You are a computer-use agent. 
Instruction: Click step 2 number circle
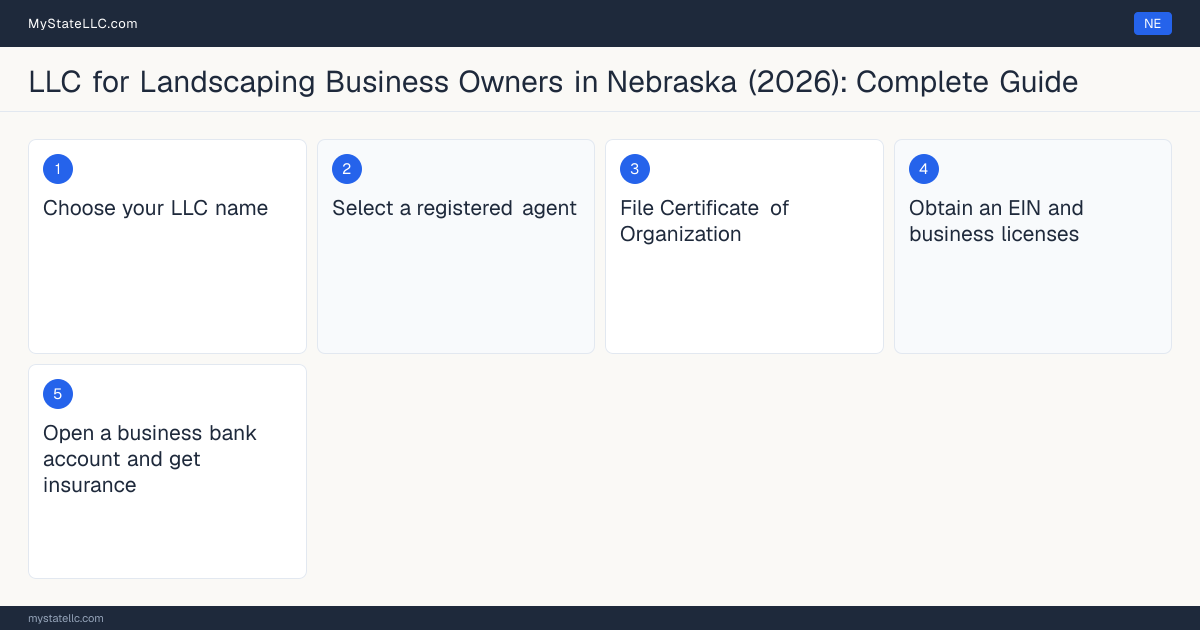[x=347, y=169]
